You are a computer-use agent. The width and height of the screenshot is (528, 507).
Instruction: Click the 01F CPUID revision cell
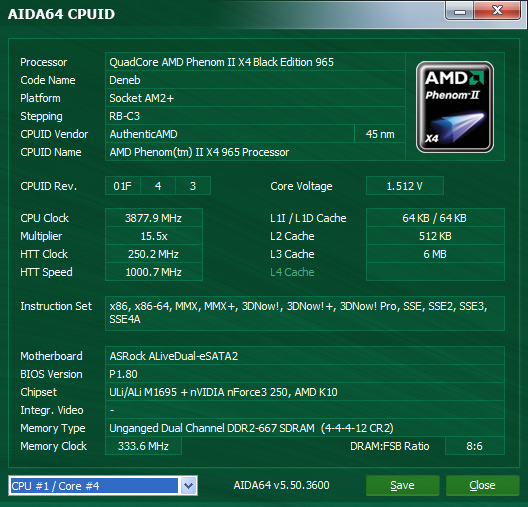point(123,186)
